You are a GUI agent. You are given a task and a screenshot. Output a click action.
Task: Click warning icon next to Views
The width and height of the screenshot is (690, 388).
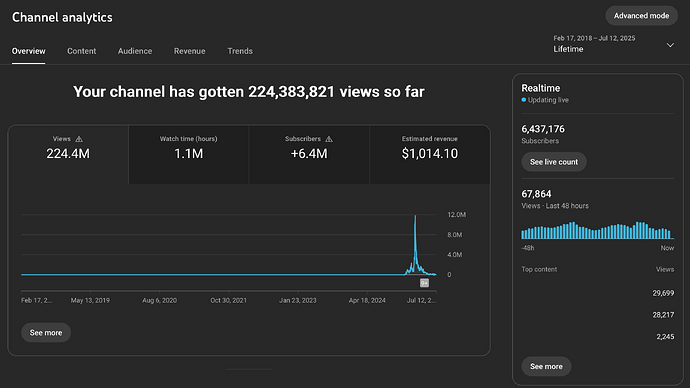pyautogui.click(x=79, y=139)
